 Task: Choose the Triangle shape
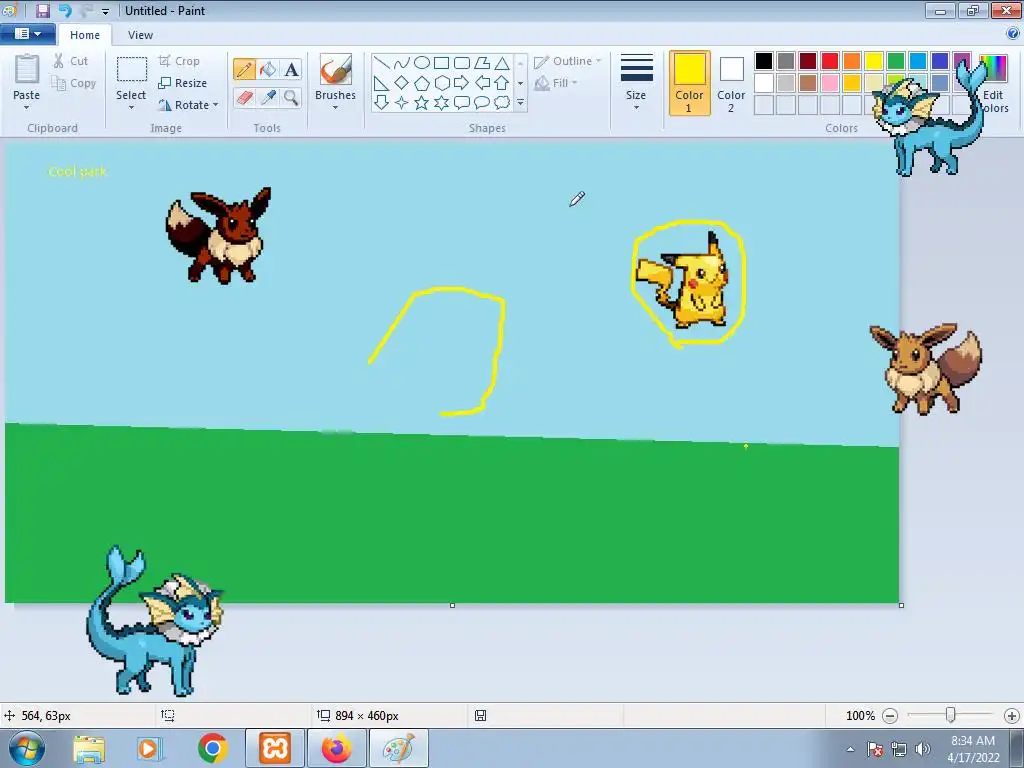click(502, 63)
